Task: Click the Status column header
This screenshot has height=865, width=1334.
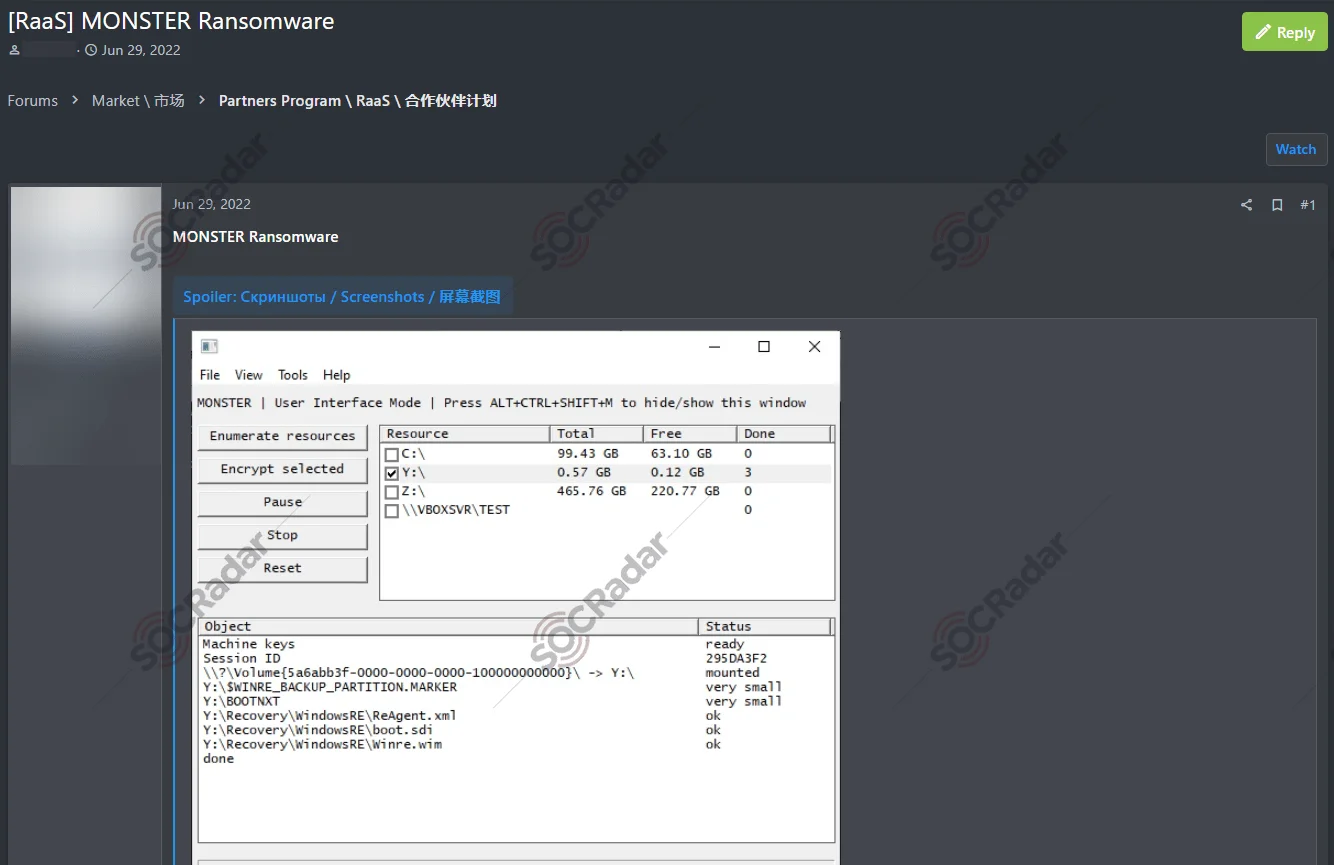Action: click(x=765, y=627)
